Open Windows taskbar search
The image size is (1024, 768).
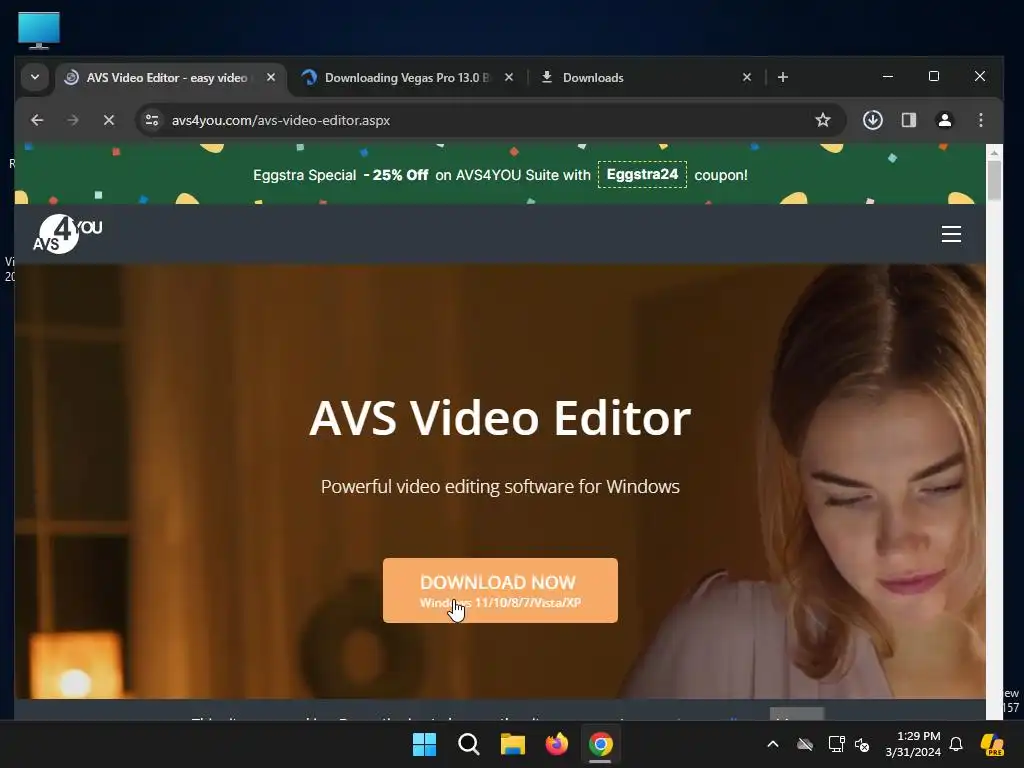coord(468,744)
